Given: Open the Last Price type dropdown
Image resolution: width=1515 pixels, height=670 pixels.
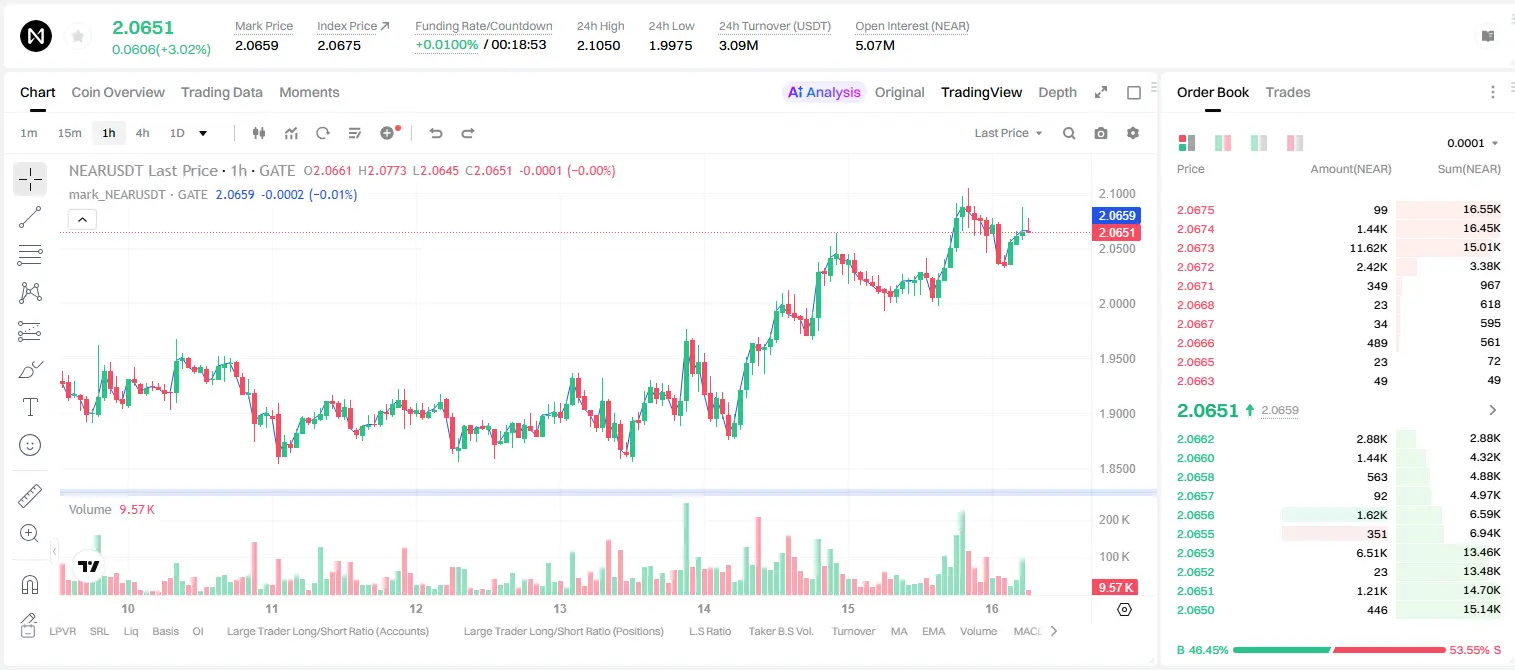Looking at the screenshot, I should point(1008,133).
